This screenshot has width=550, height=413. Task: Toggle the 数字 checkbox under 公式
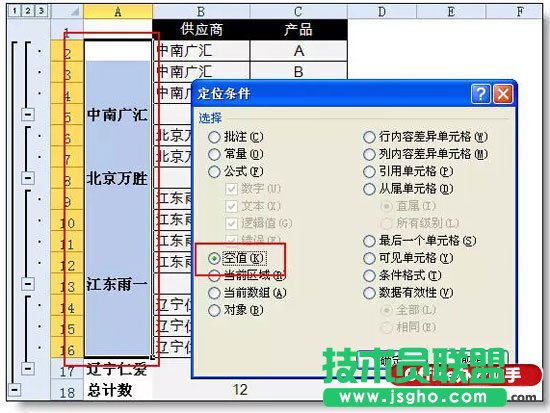click(x=232, y=189)
